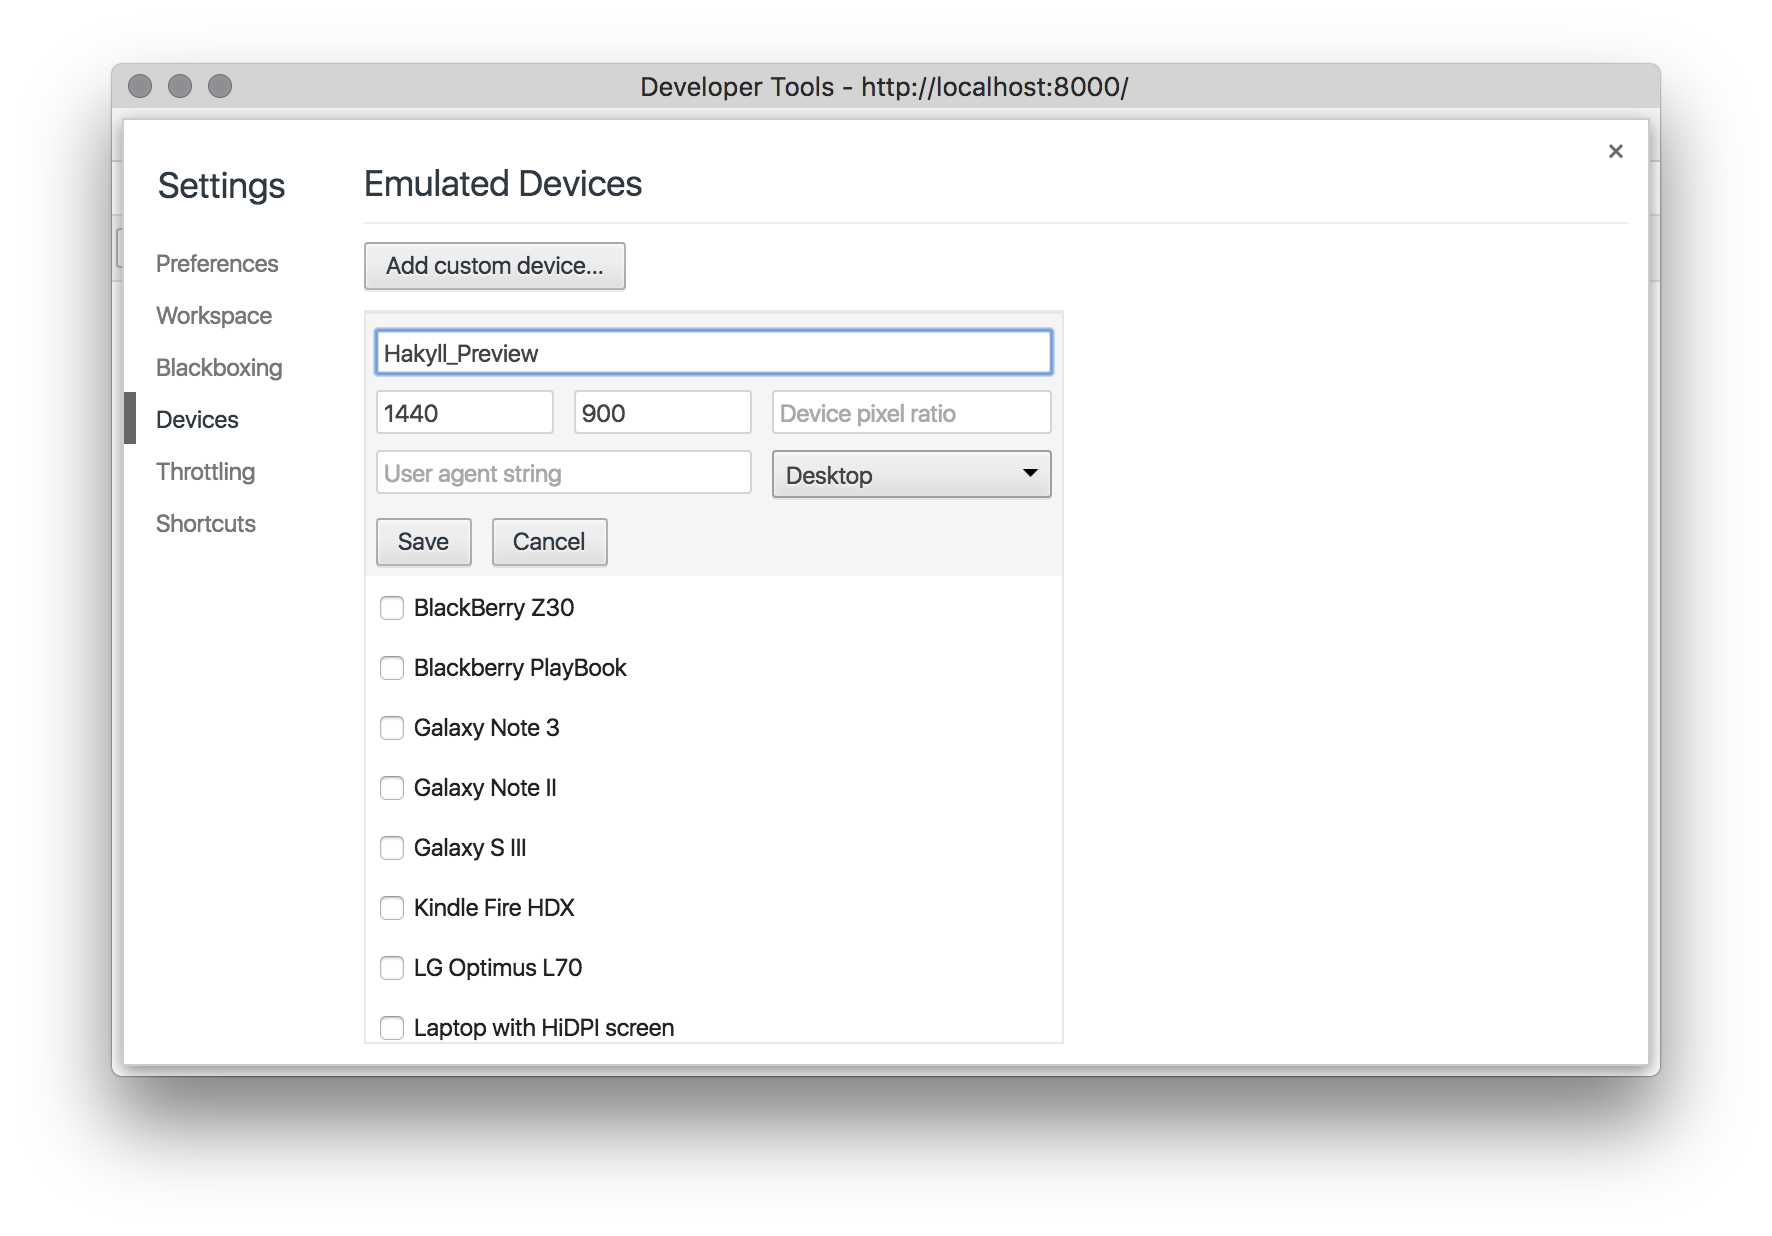
Task: Click the window minimize button
Action: click(x=180, y=86)
